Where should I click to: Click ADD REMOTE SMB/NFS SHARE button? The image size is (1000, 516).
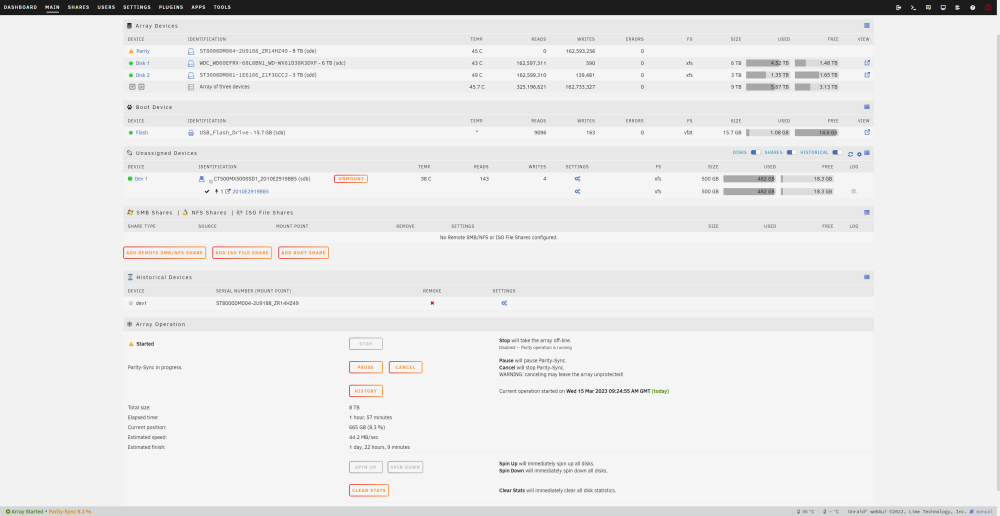point(165,253)
